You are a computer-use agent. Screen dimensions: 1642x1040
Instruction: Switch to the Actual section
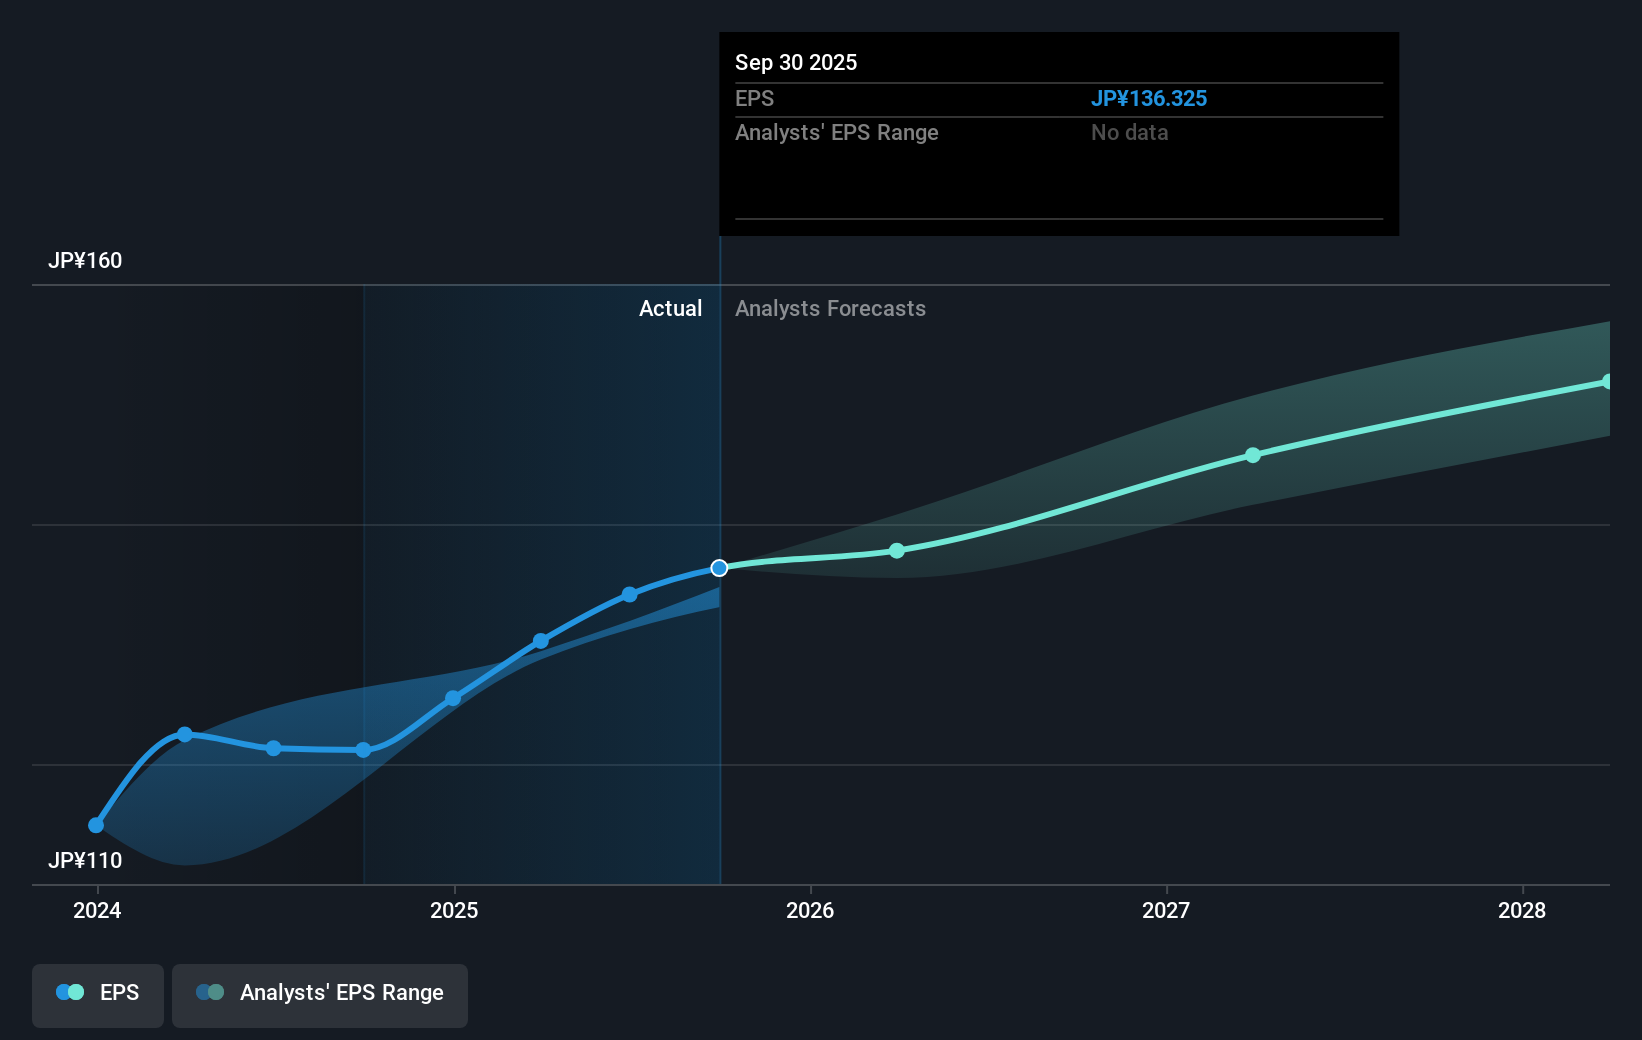[670, 308]
